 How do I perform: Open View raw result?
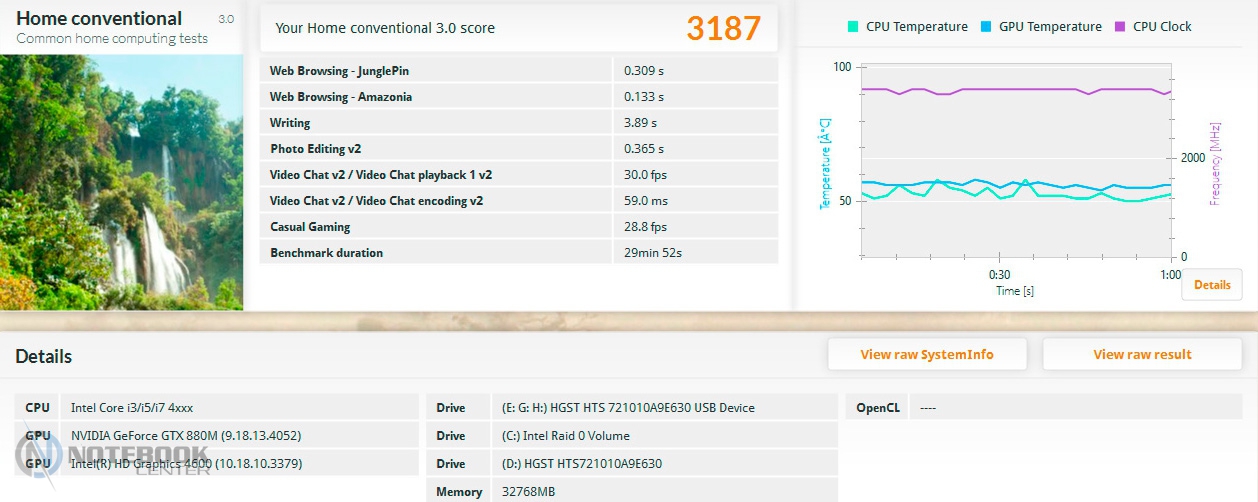[x=1142, y=354]
